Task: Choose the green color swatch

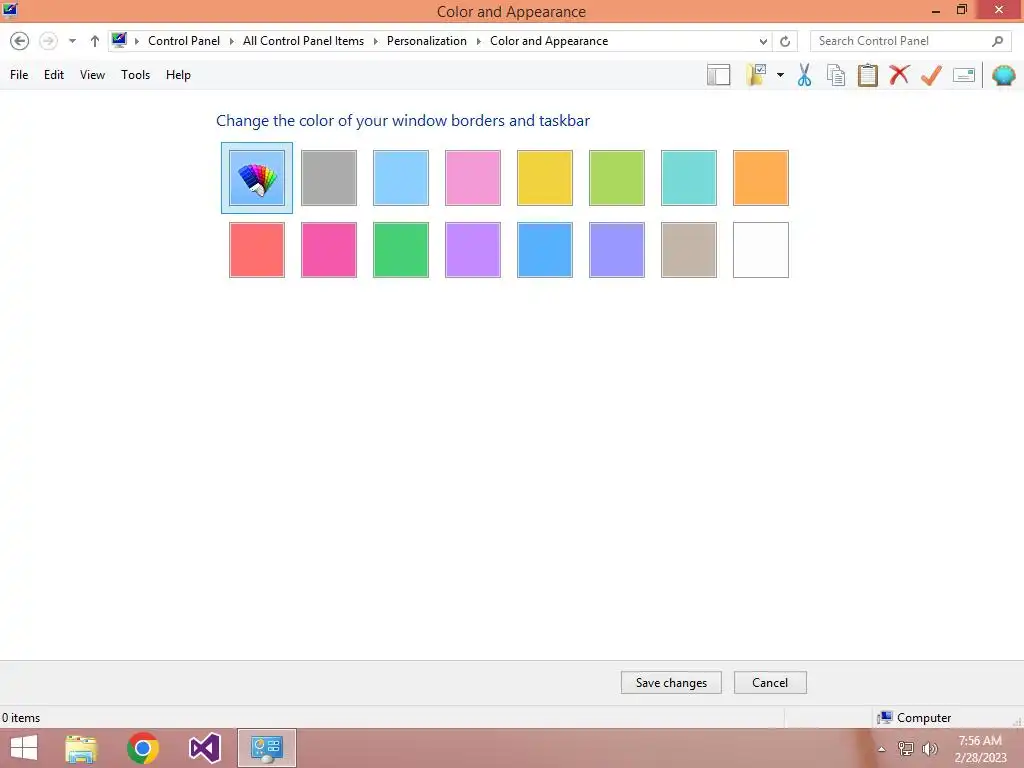Action: pyautogui.click(x=401, y=250)
